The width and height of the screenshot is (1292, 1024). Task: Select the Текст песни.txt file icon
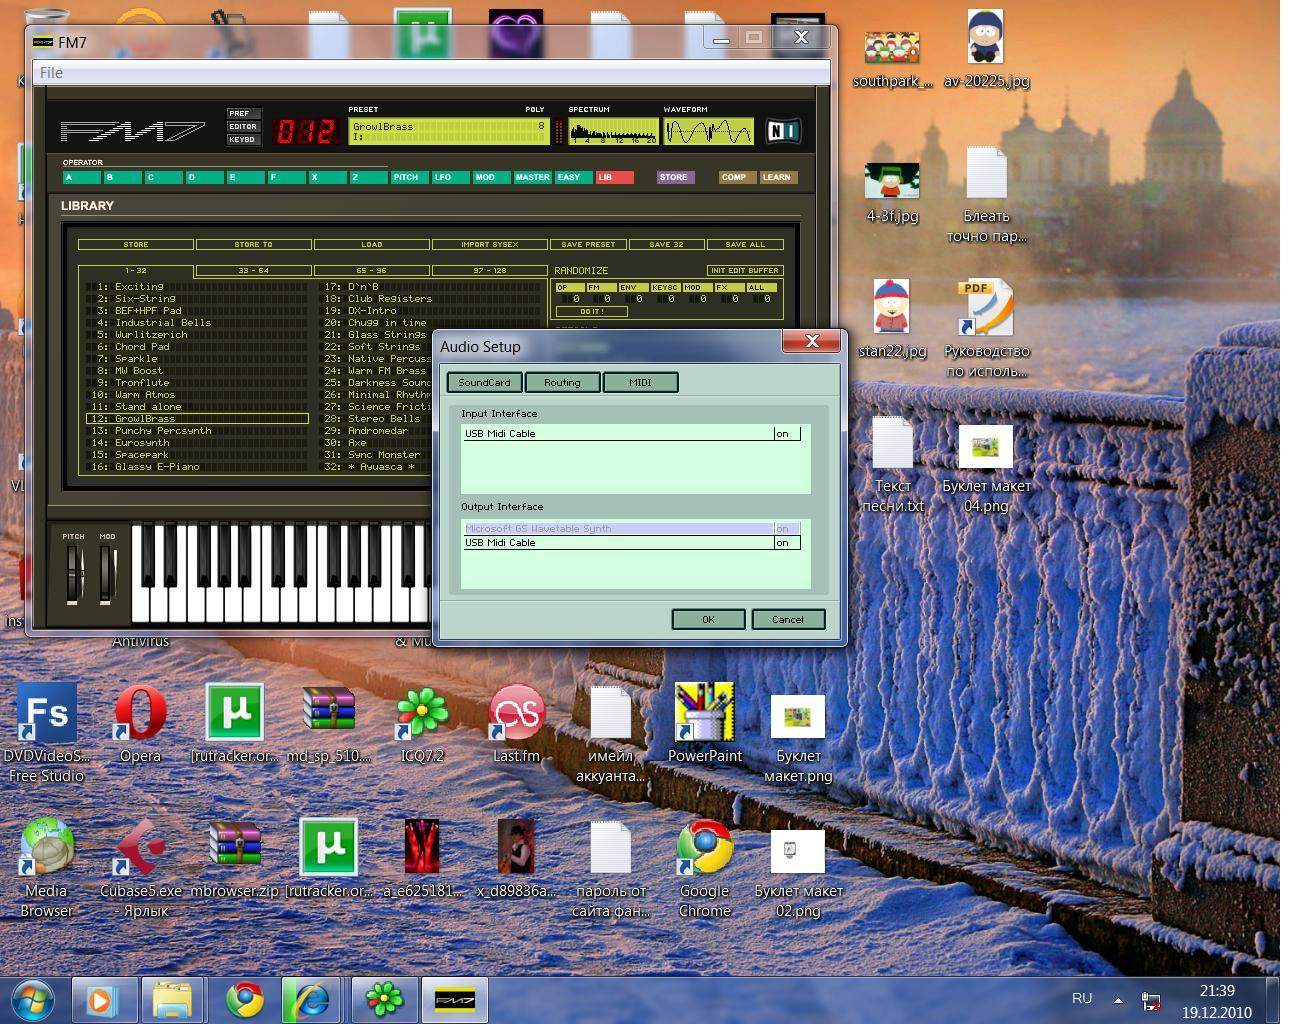892,464
